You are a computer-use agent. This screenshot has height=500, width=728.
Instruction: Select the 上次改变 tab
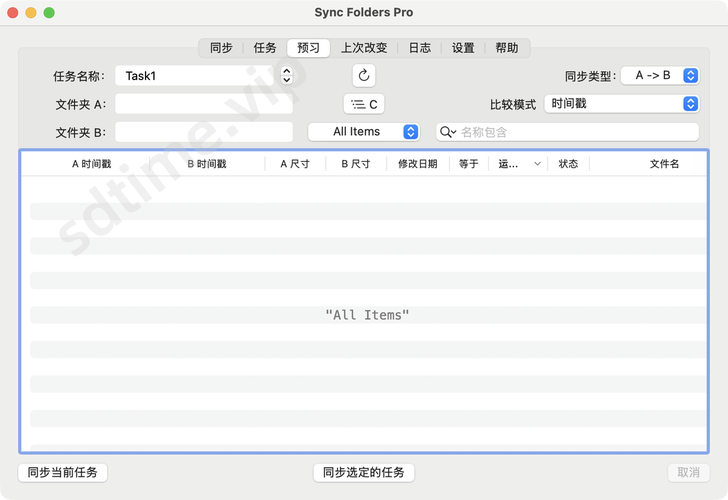[364, 48]
